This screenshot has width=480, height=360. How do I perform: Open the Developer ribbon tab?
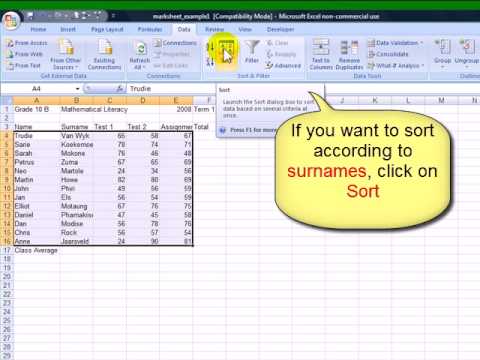(x=280, y=29)
